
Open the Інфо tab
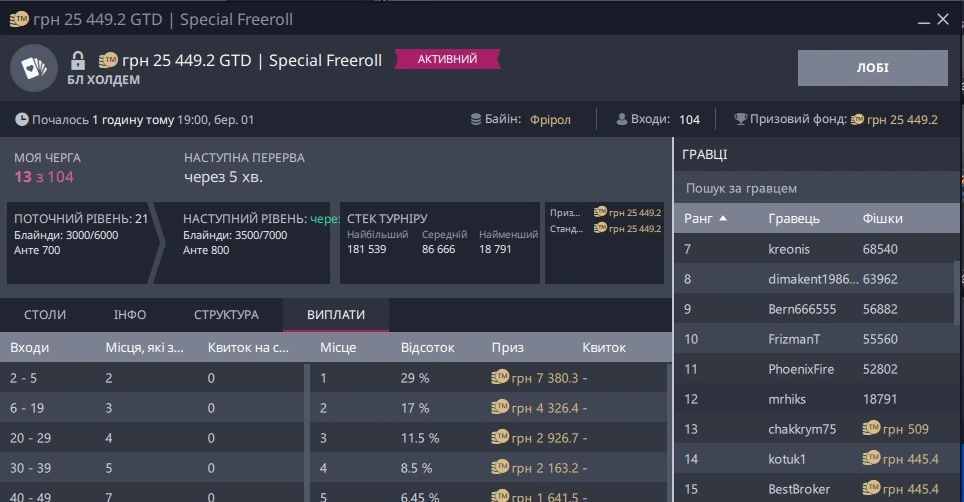[130, 314]
